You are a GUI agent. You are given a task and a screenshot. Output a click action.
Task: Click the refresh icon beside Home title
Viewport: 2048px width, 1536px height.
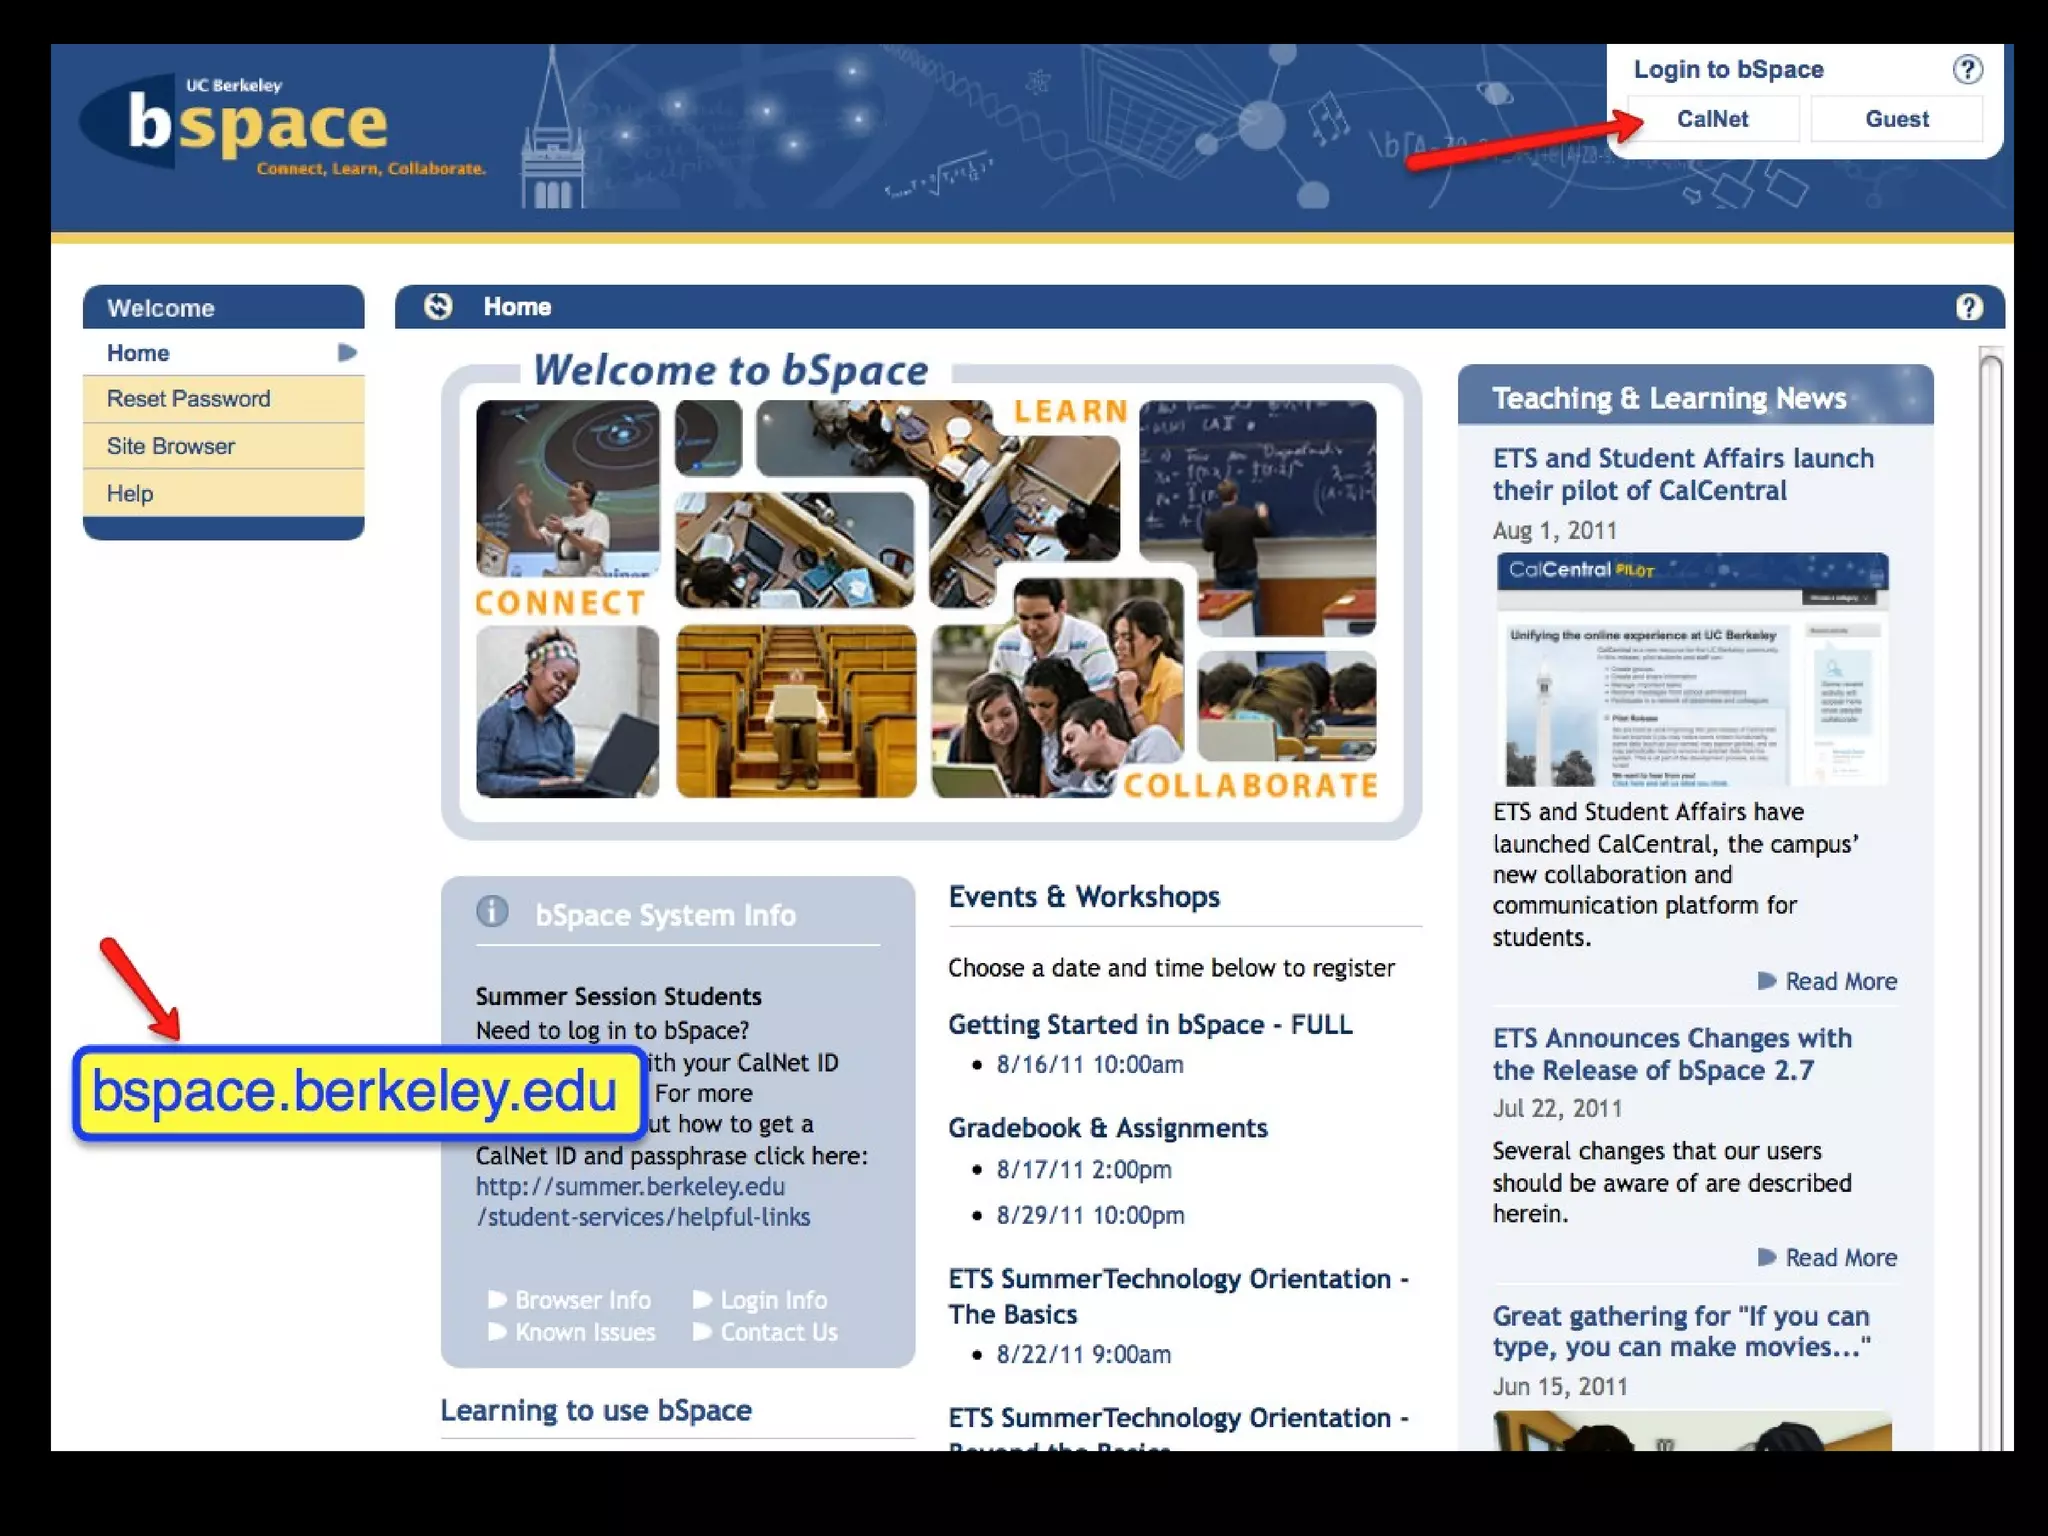point(438,306)
